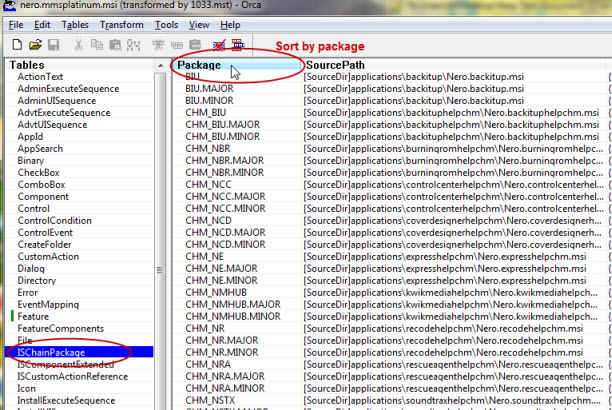This screenshot has height=410, width=612.
Task: Click the Save floppy disk icon
Action: tap(53, 45)
